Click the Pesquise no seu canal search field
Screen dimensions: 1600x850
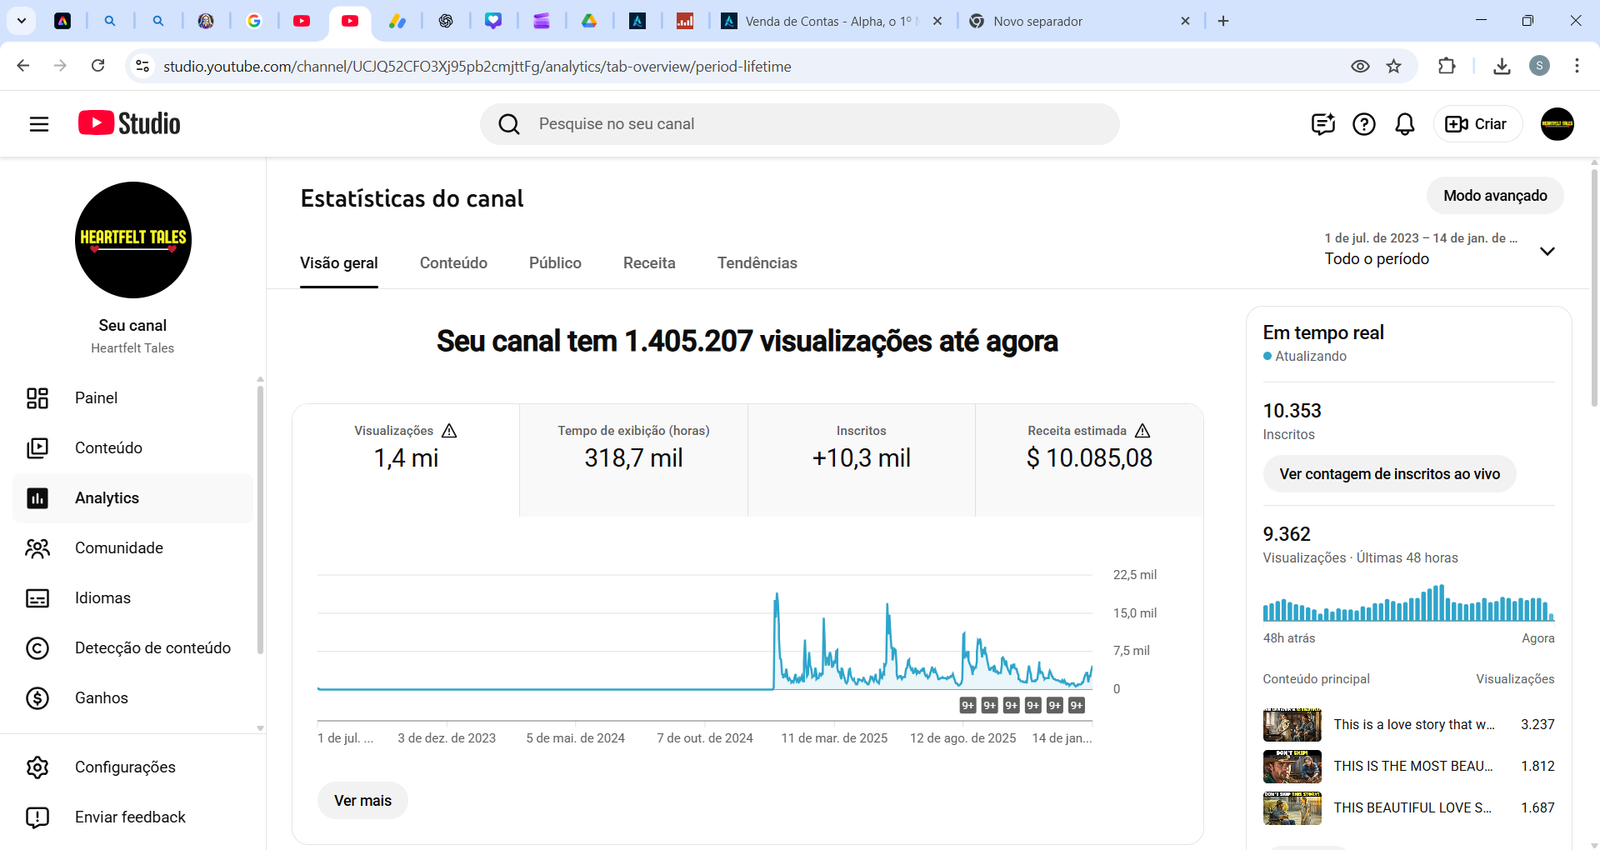point(800,124)
